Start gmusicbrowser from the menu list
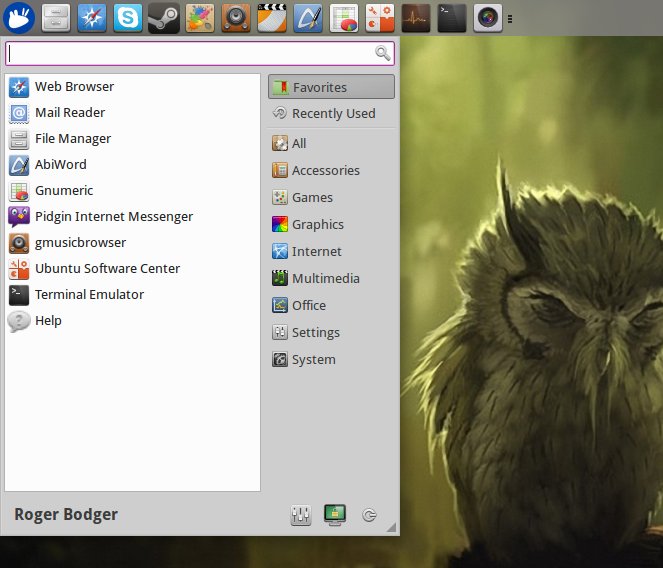This screenshot has height=568, width=663. click(80, 243)
